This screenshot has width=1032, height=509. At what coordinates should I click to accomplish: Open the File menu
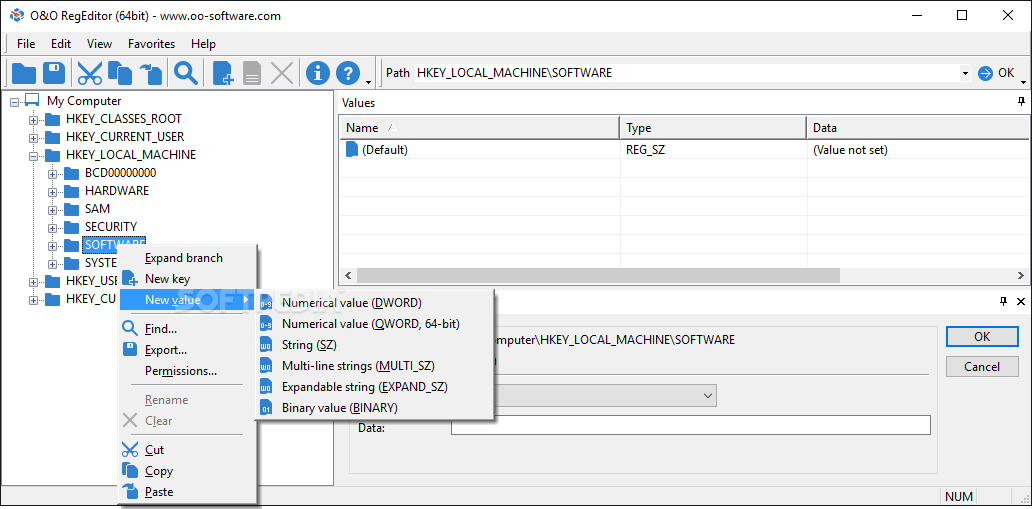(26, 44)
